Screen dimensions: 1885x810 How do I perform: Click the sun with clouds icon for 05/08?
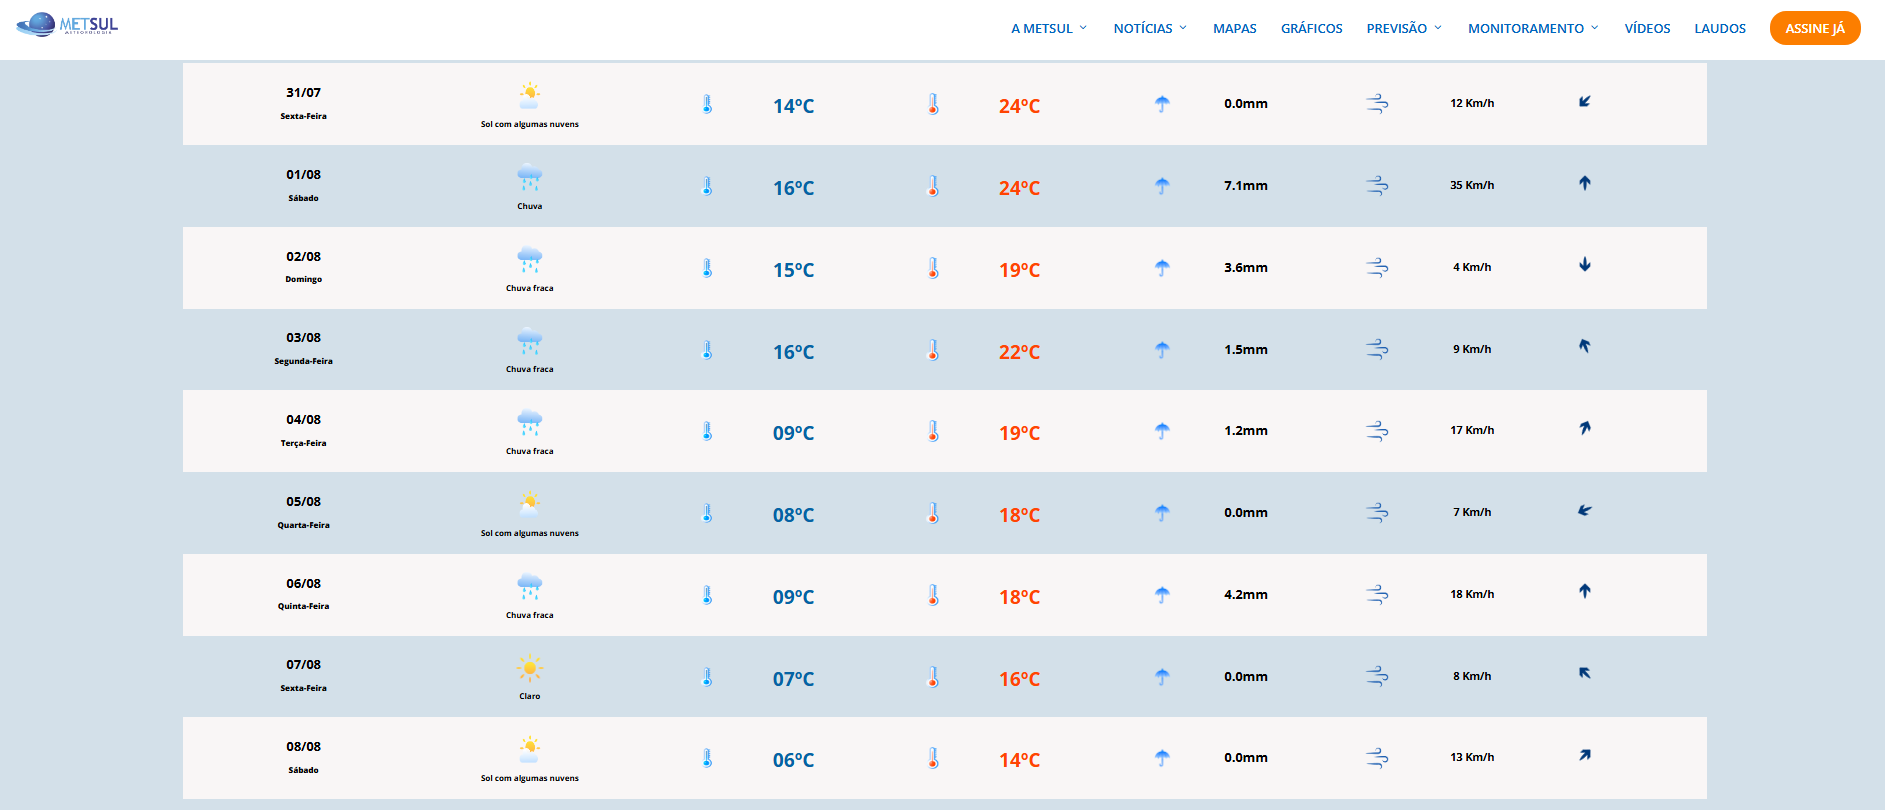[x=529, y=503]
